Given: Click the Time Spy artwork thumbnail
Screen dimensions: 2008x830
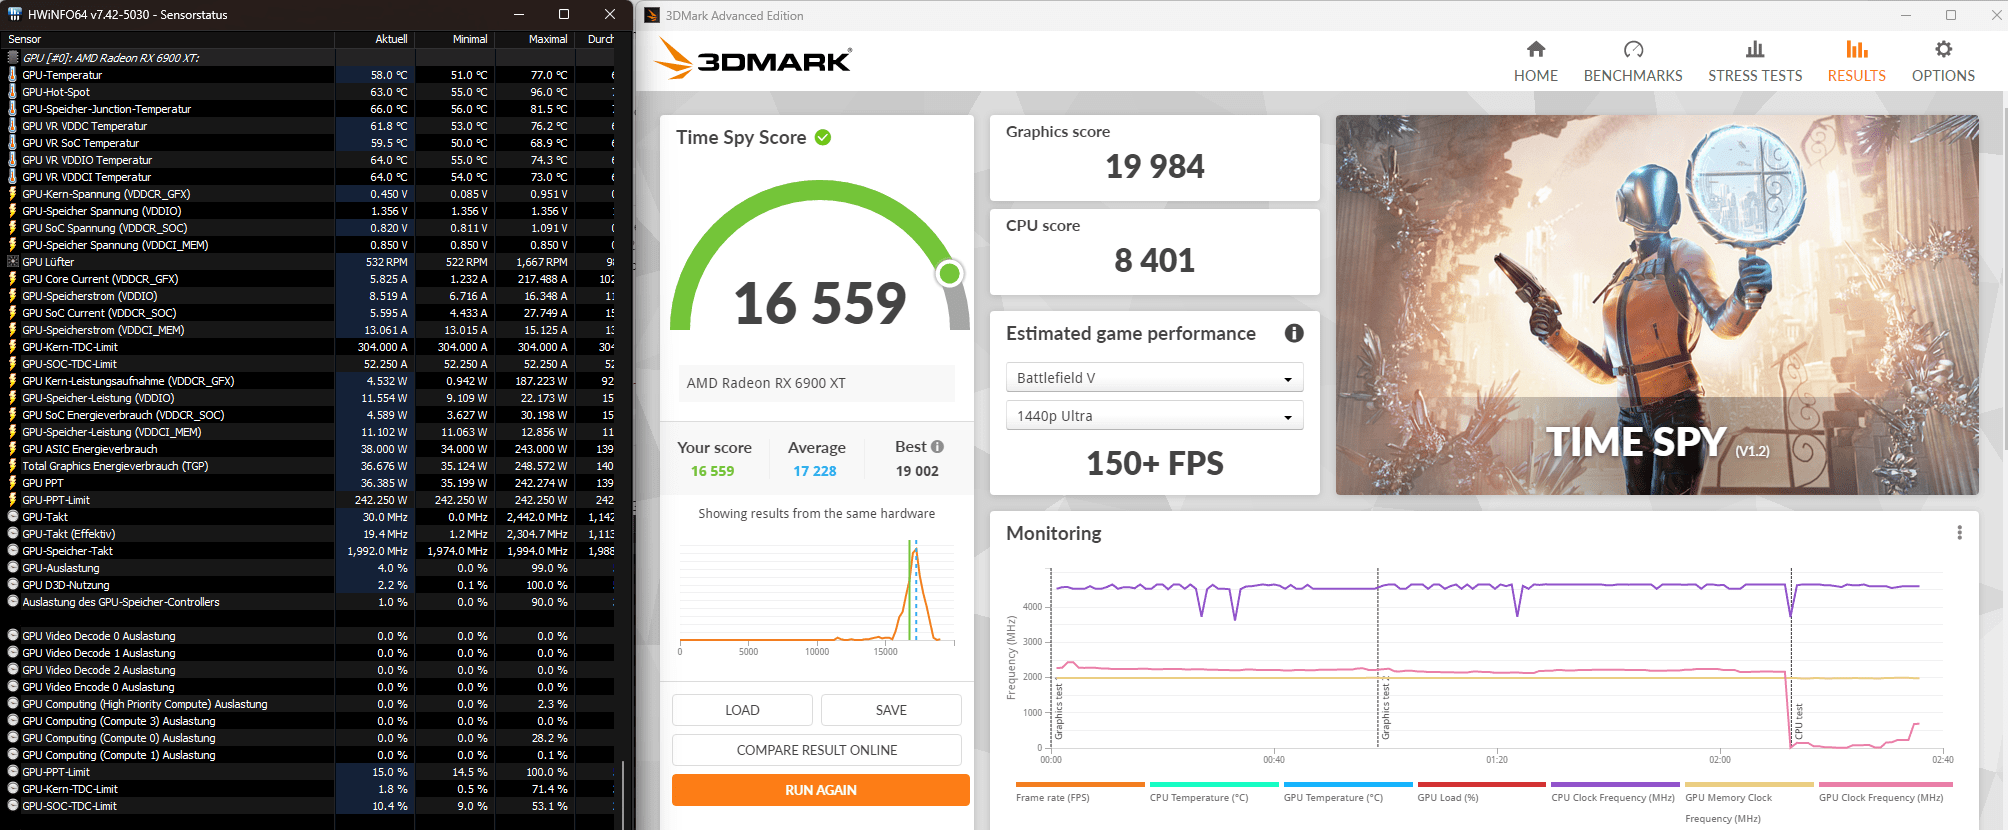Looking at the screenshot, I should tap(1657, 305).
